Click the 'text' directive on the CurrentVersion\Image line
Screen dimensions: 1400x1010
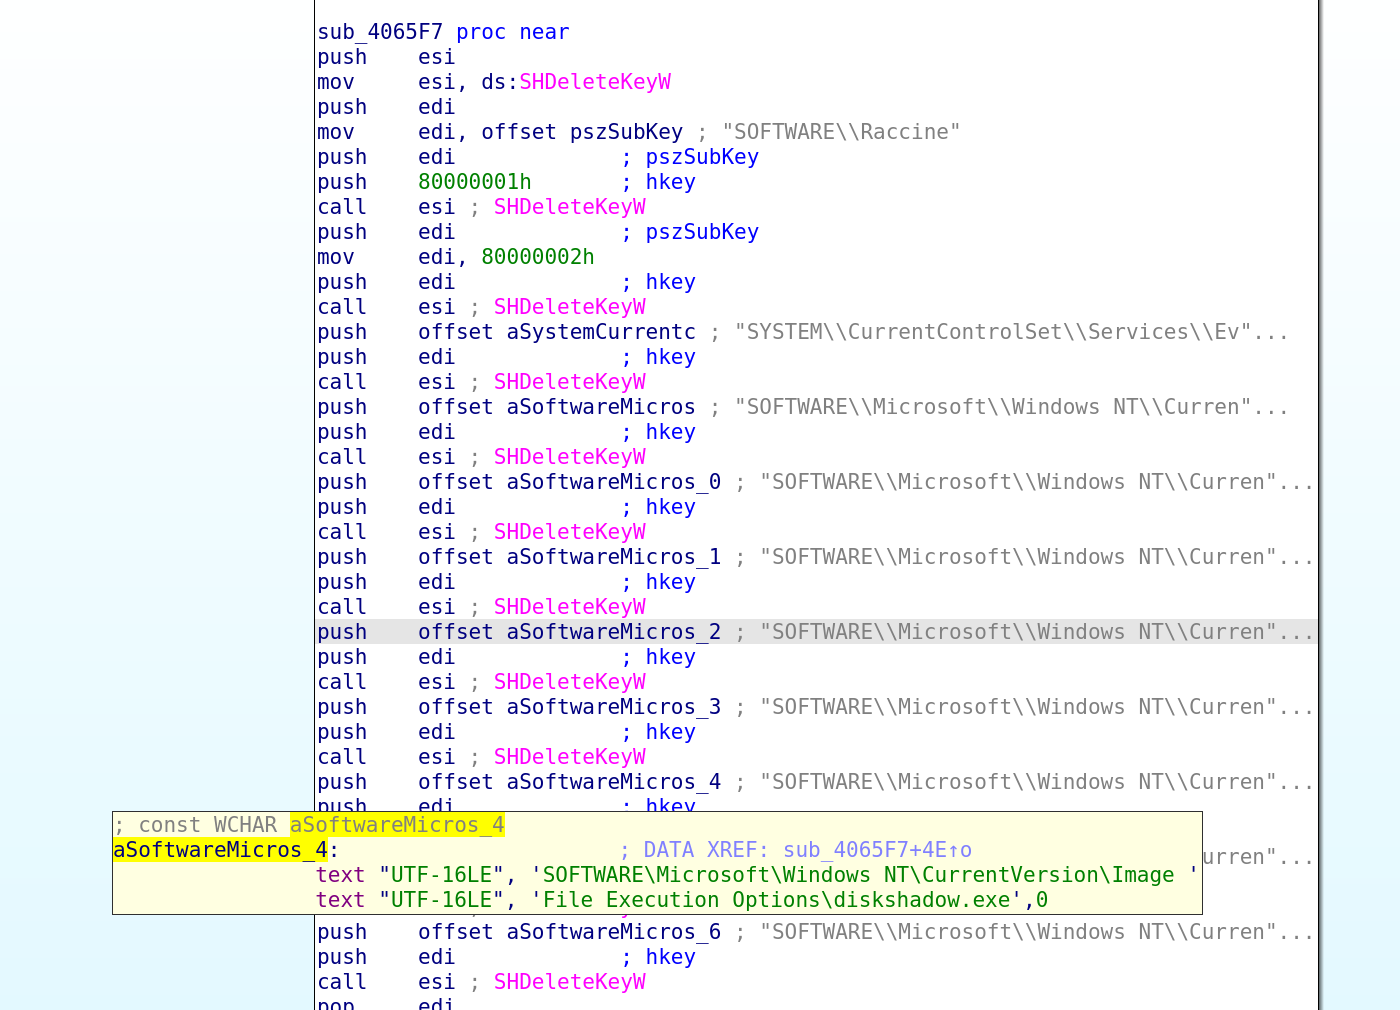pos(340,875)
